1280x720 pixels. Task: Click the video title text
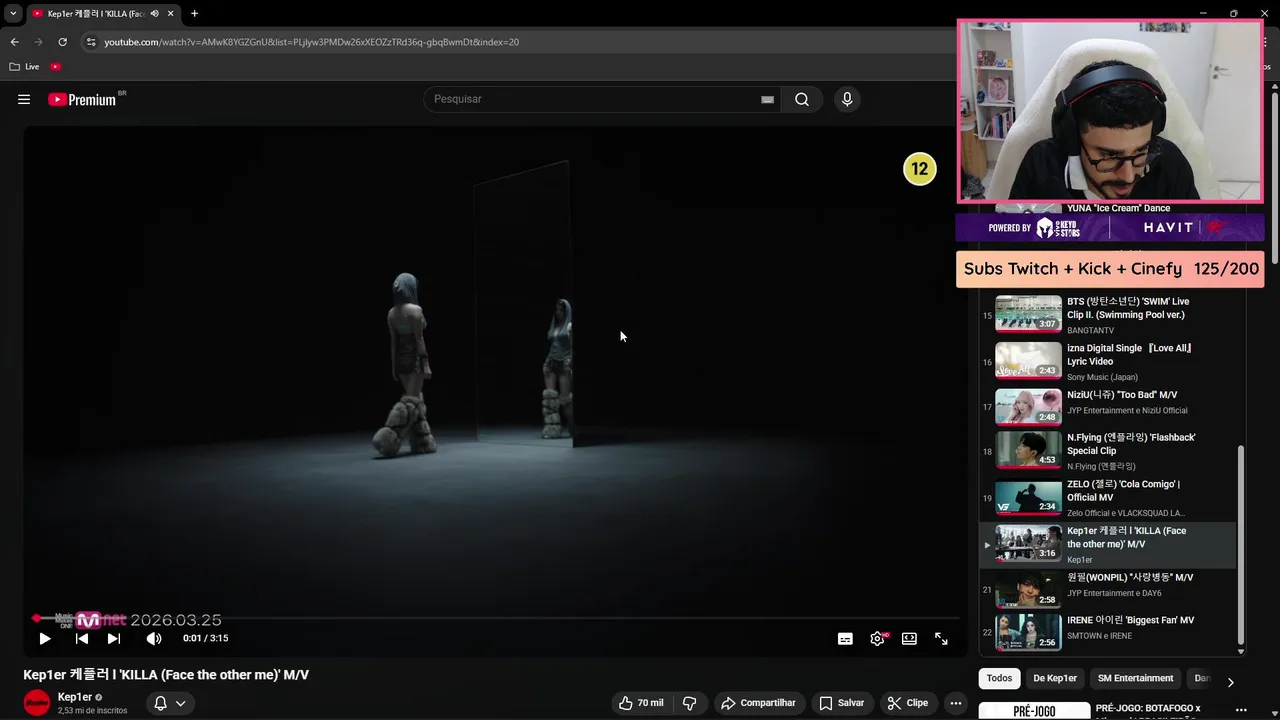pos(166,675)
